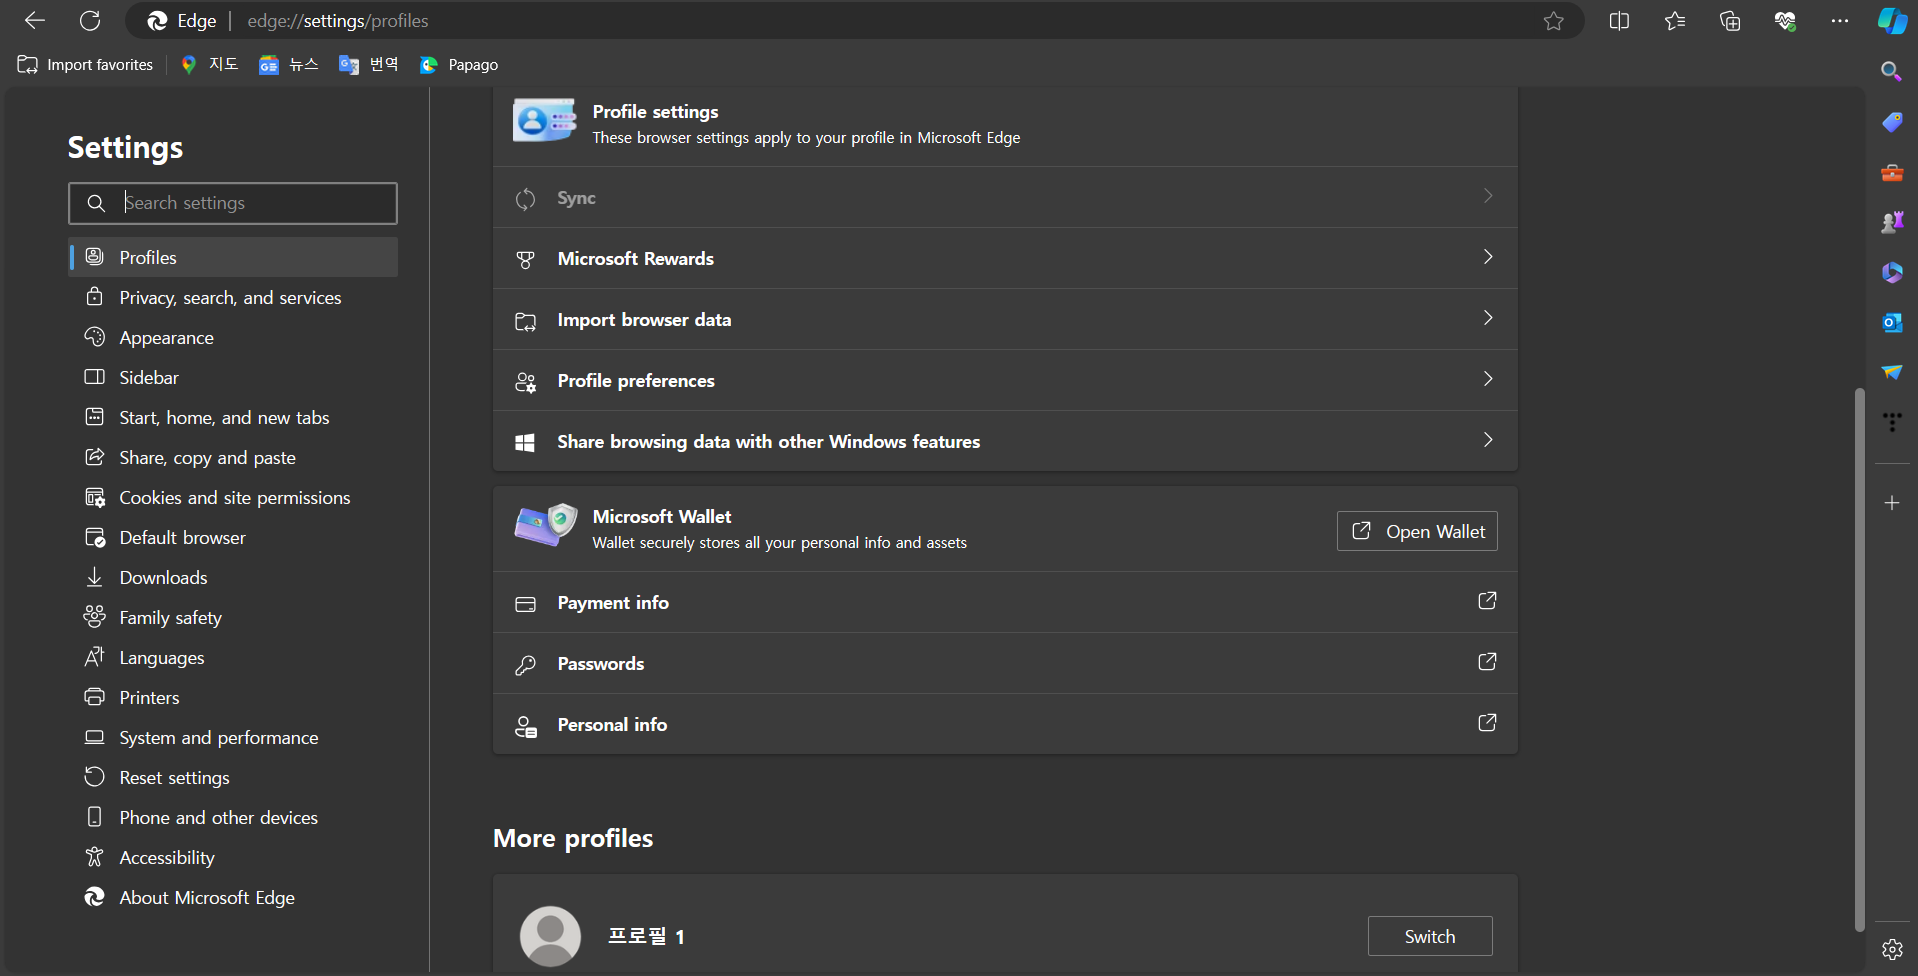1918x976 pixels.
Task: Expand the Sync row chevron
Action: pyautogui.click(x=1488, y=196)
